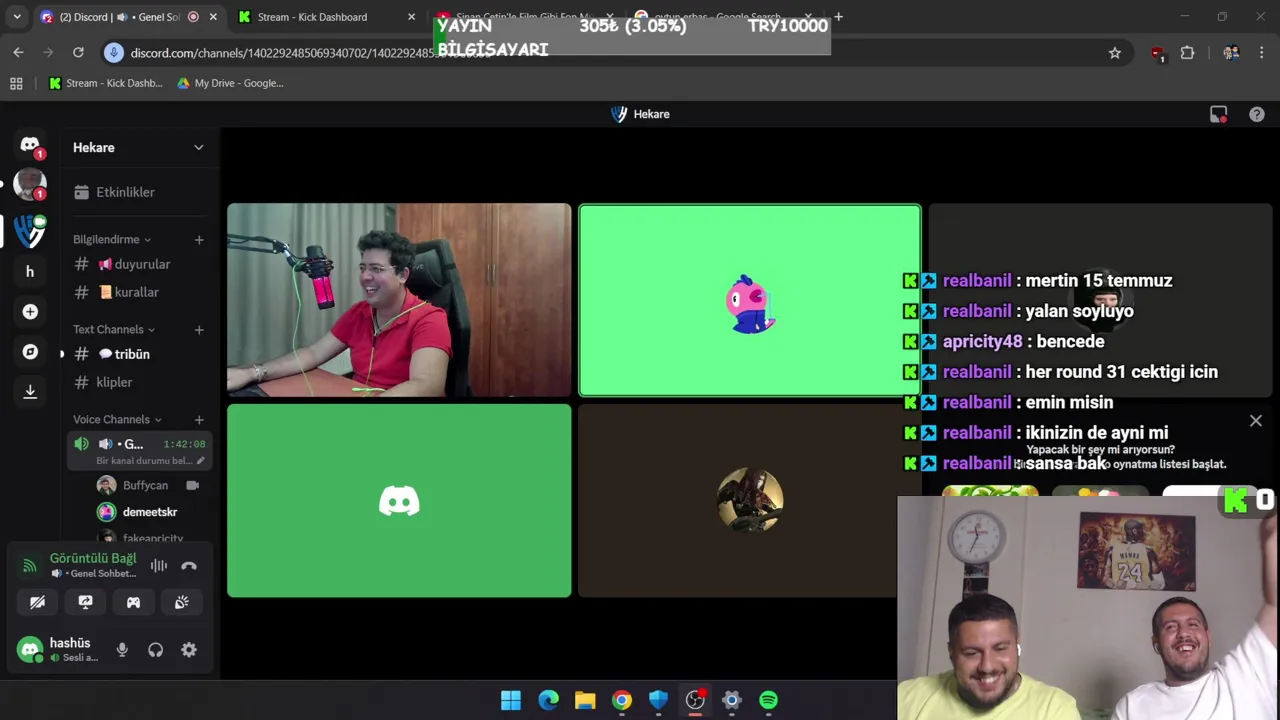The width and height of the screenshot is (1280, 720).
Task: Add channel to Text Channels category
Action: (x=199, y=329)
